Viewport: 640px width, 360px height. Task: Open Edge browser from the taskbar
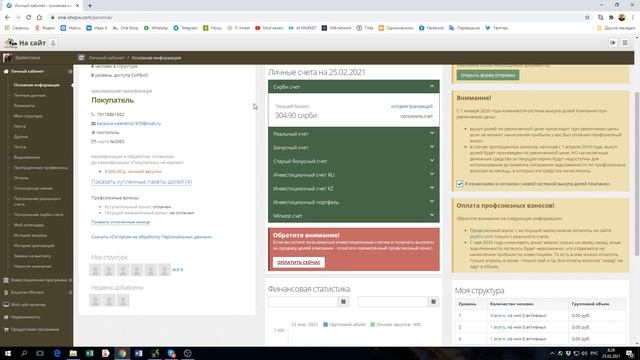pyautogui.click(x=57, y=353)
